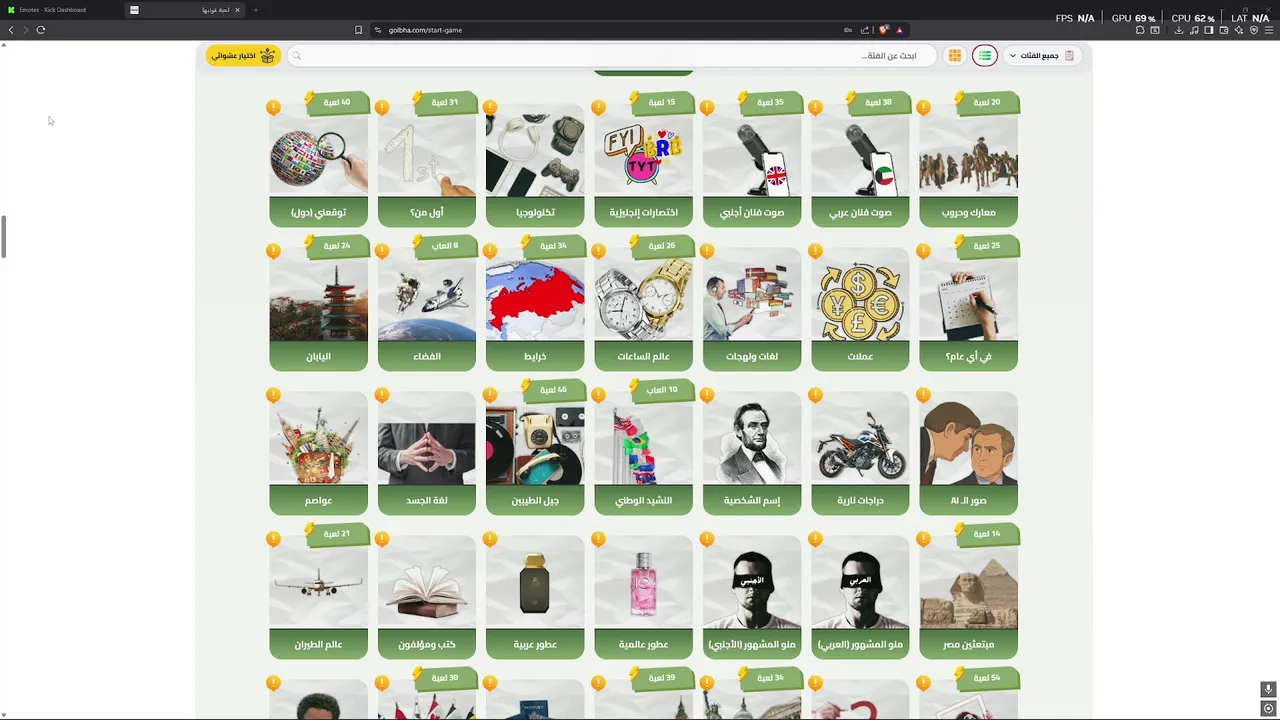Open the Brave Shields icon

pyautogui.click(x=884, y=30)
